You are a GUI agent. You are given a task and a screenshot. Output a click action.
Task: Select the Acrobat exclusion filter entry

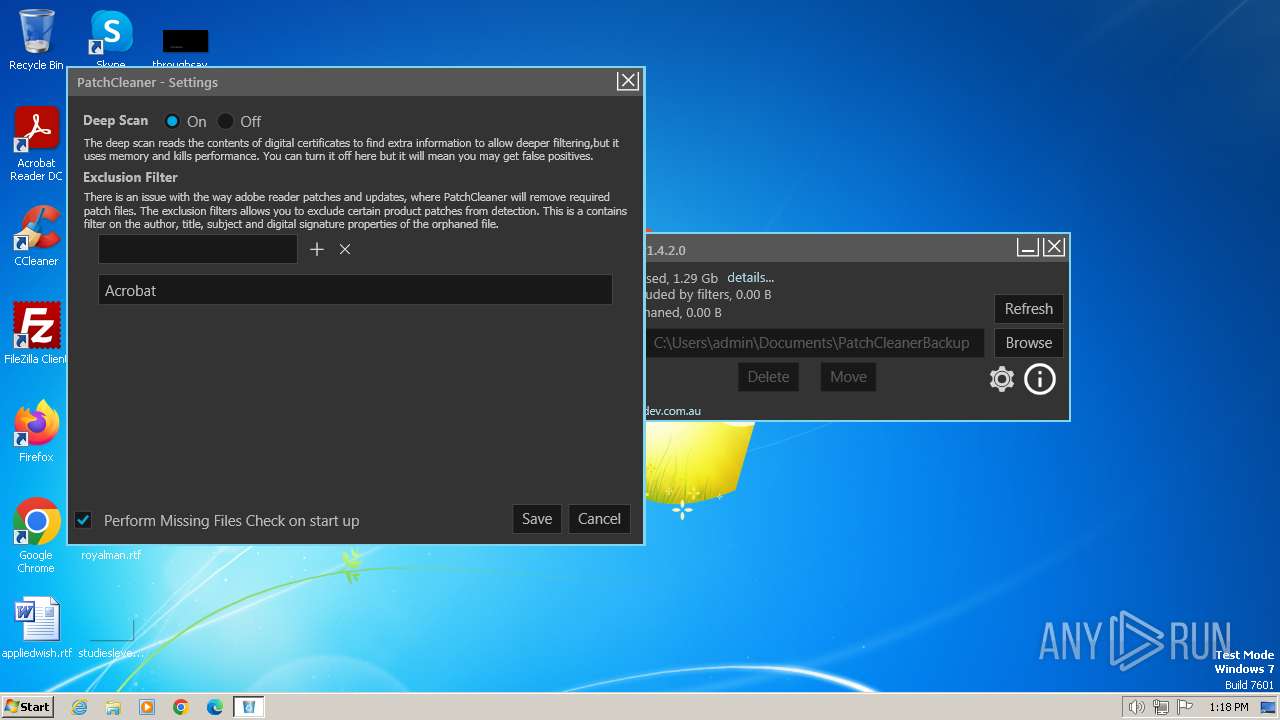[355, 290]
